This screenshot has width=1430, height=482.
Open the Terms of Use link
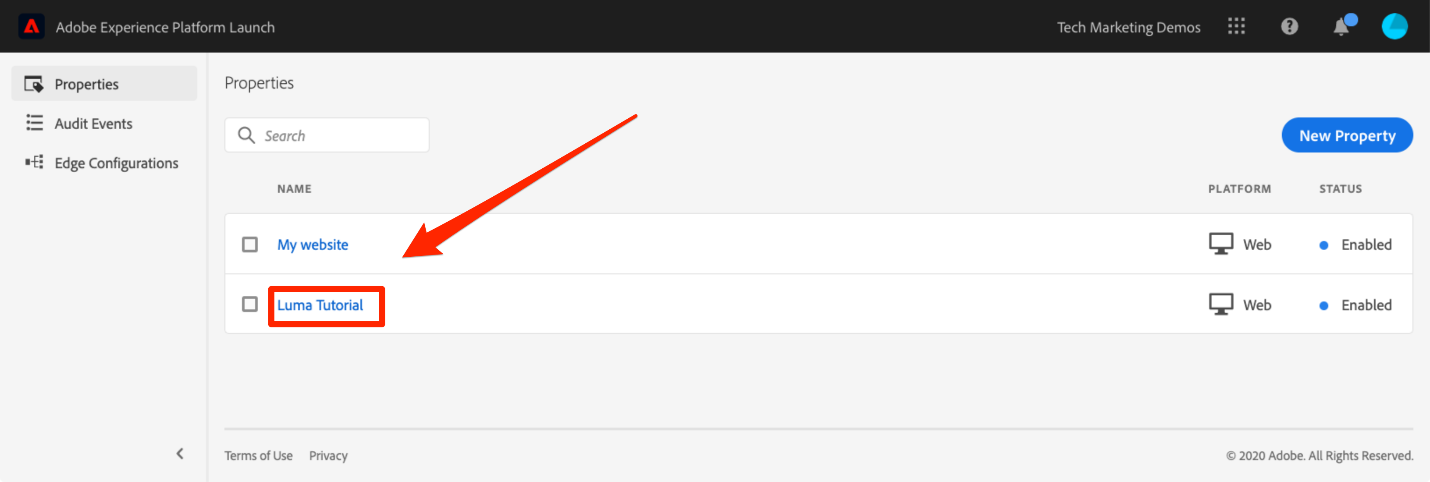tap(259, 455)
